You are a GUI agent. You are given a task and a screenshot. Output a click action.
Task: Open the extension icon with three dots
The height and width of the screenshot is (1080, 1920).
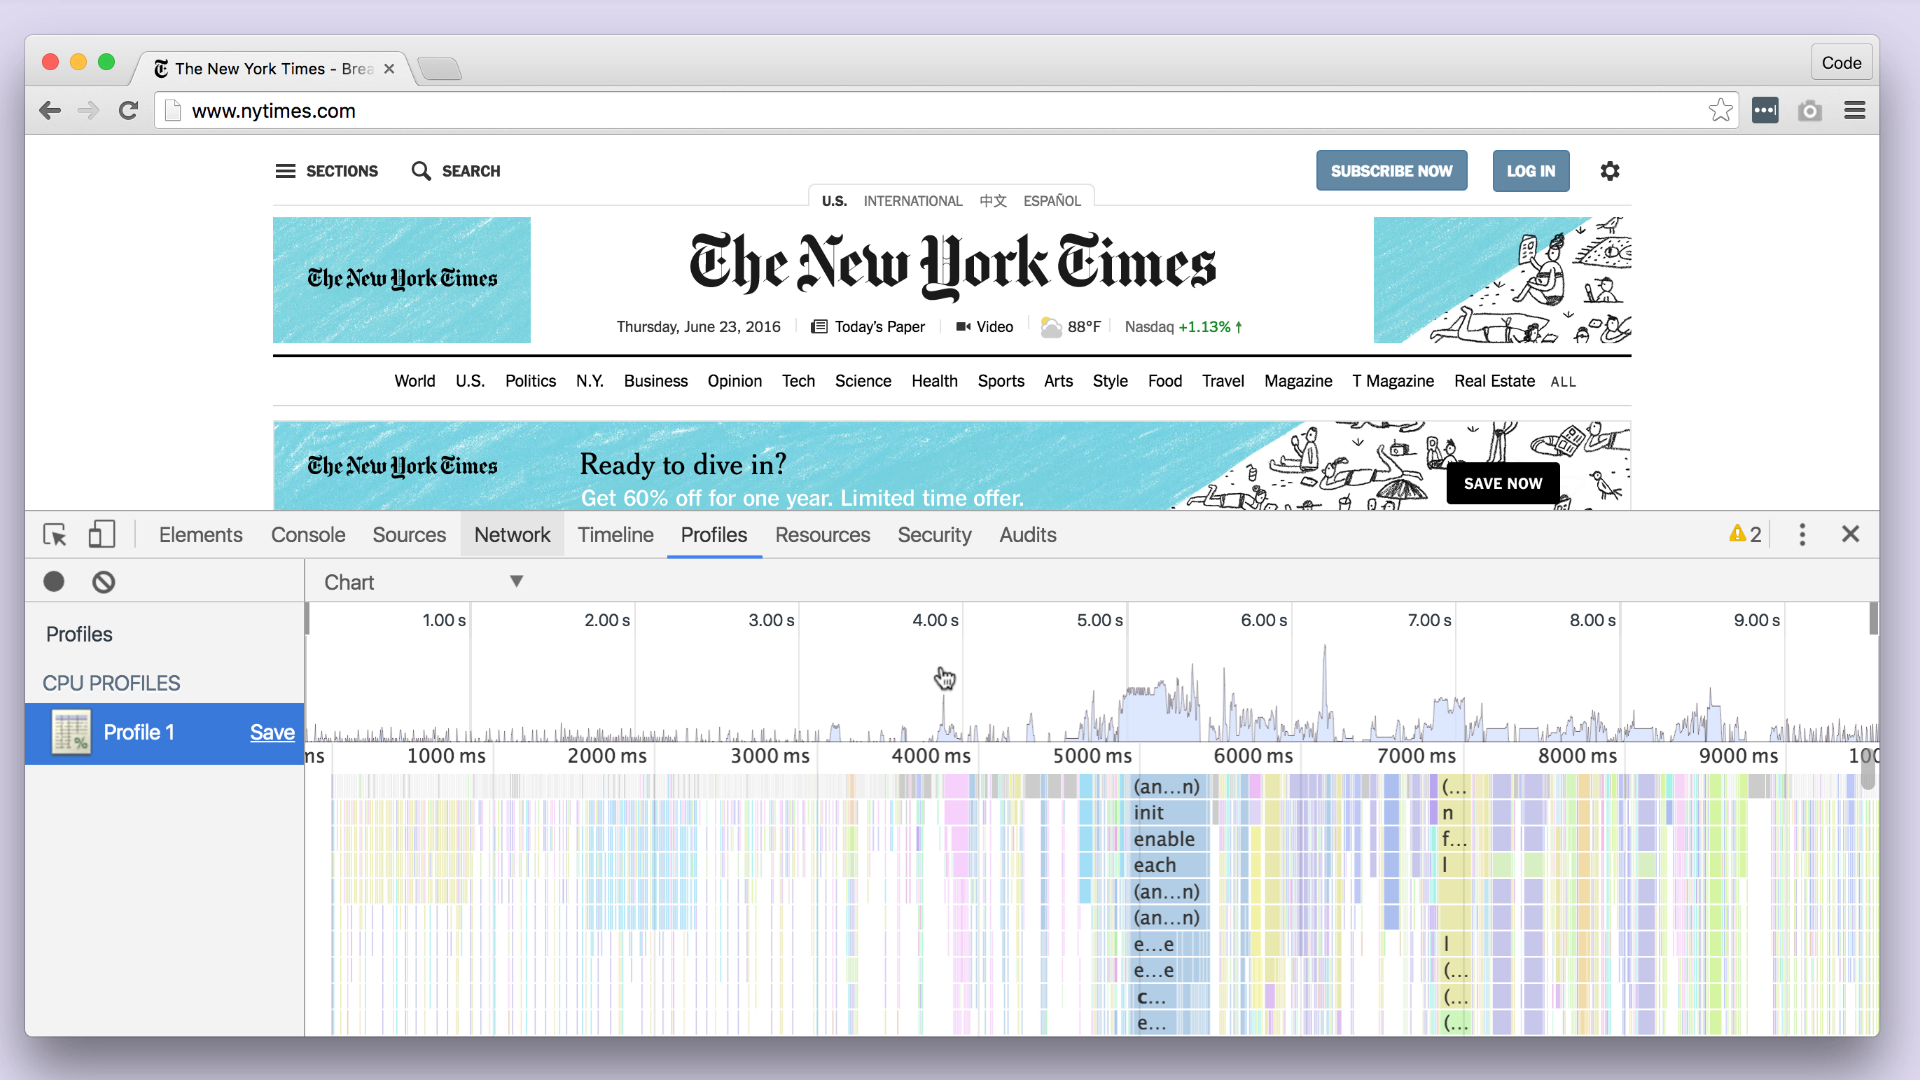click(1765, 110)
